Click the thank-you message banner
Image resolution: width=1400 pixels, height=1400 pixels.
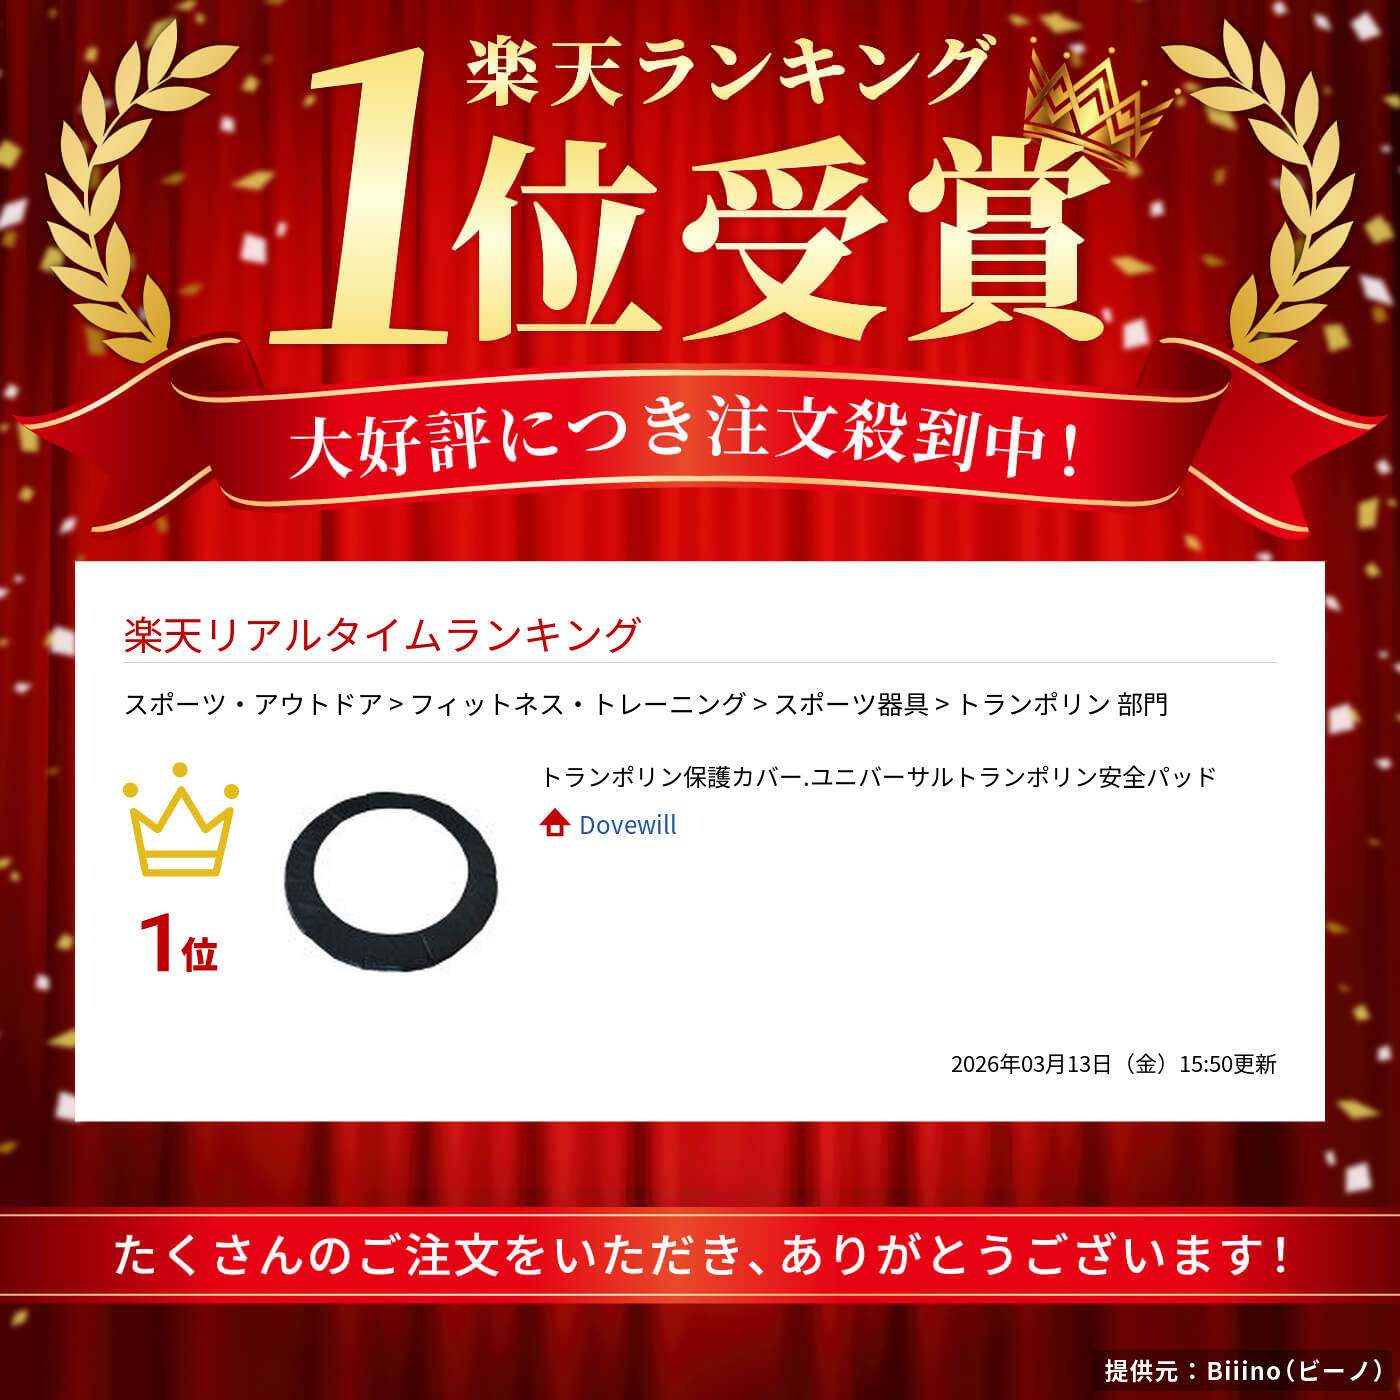(700, 1255)
